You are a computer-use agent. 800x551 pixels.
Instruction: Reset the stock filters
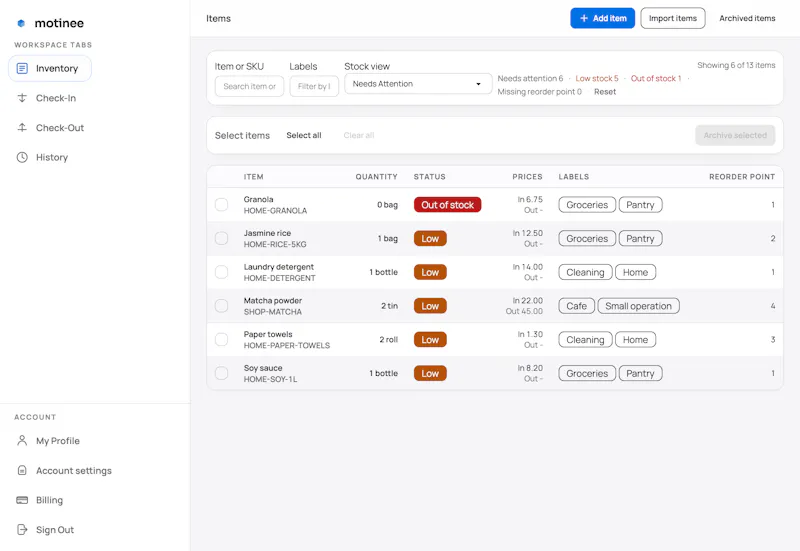point(605,92)
